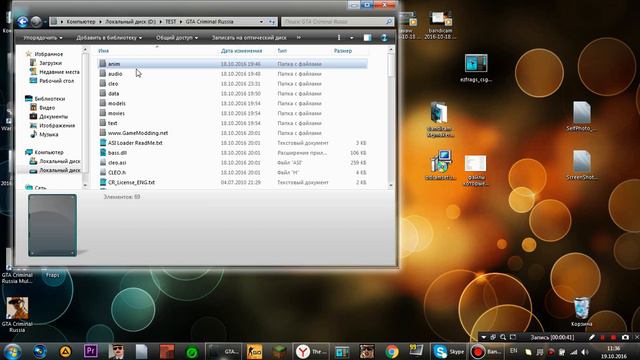Click Записать на оптический диск
The width and height of the screenshot is (640, 360).
pyautogui.click(x=249, y=38)
